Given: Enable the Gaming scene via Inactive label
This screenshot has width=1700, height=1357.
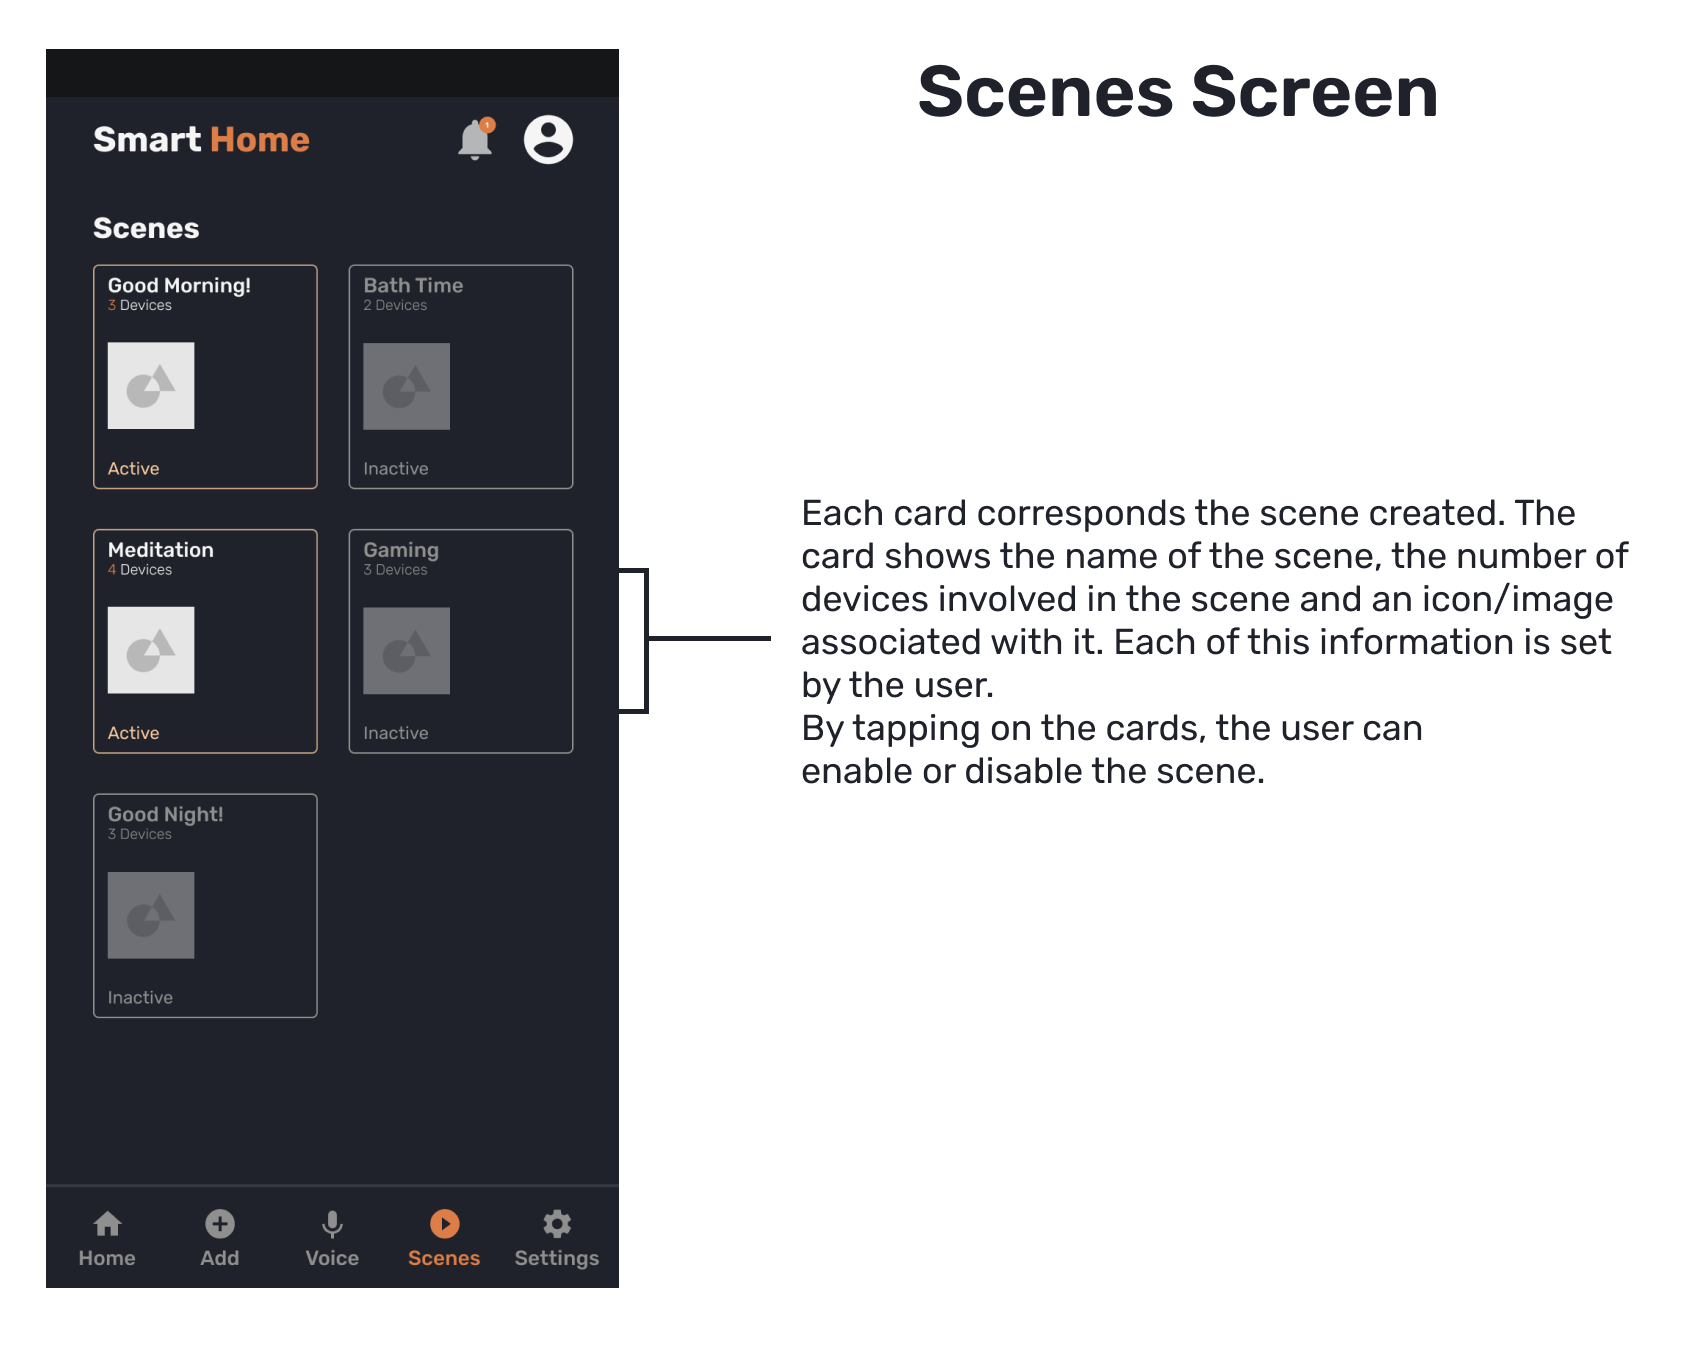Looking at the screenshot, I should 396,733.
